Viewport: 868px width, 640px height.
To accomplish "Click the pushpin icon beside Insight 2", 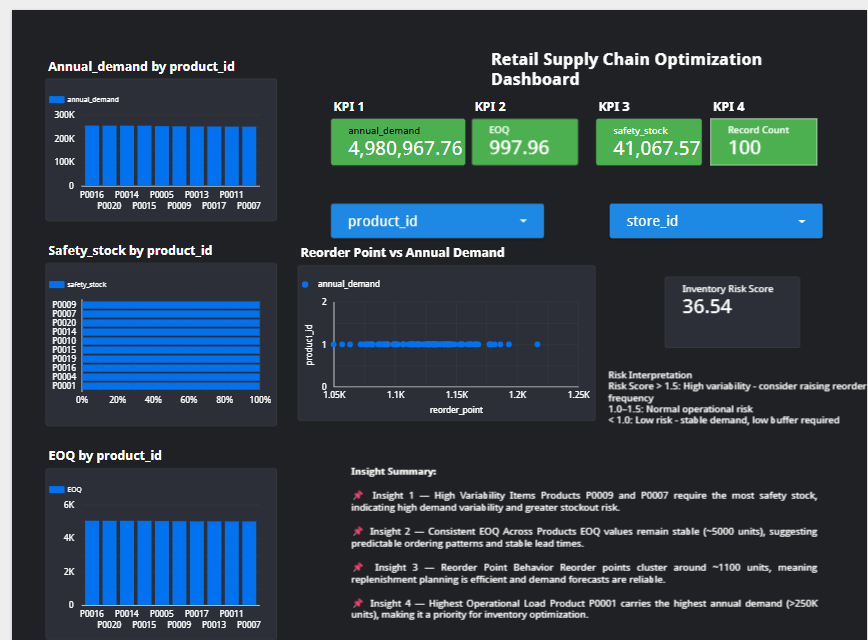I will click(x=358, y=531).
